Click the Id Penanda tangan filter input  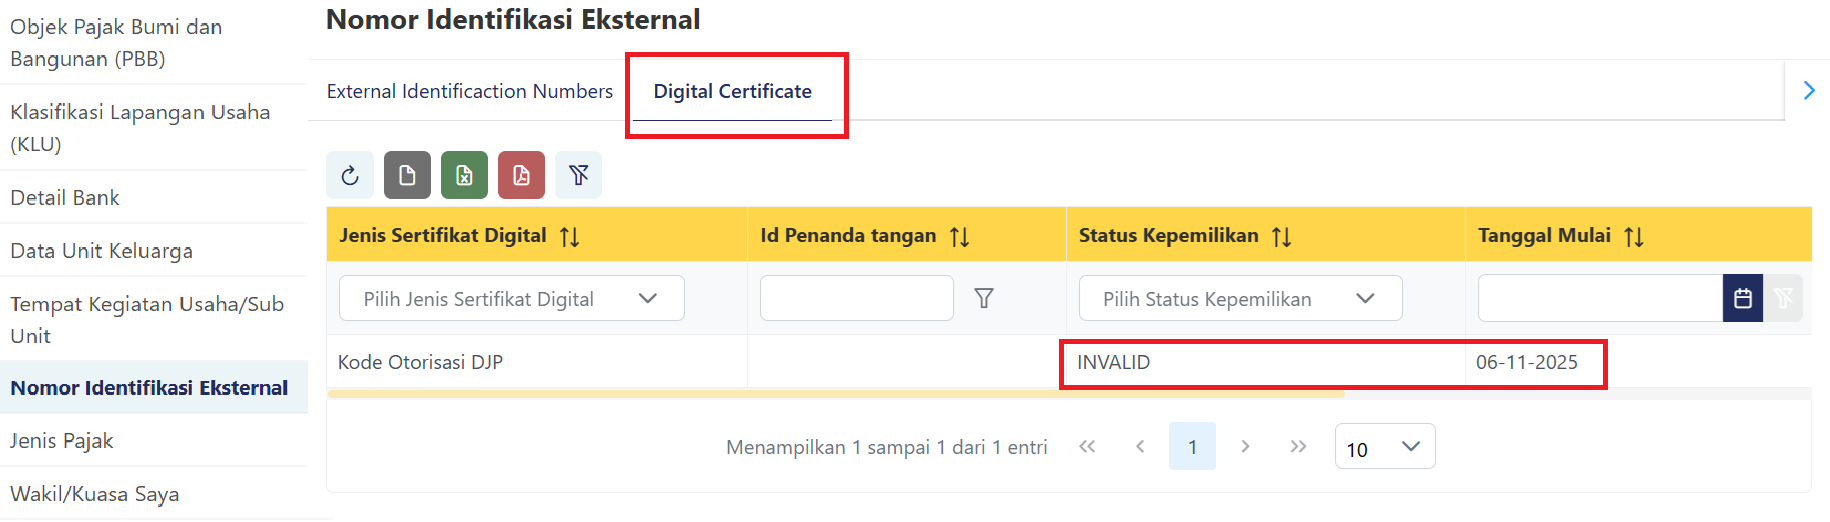coord(856,298)
